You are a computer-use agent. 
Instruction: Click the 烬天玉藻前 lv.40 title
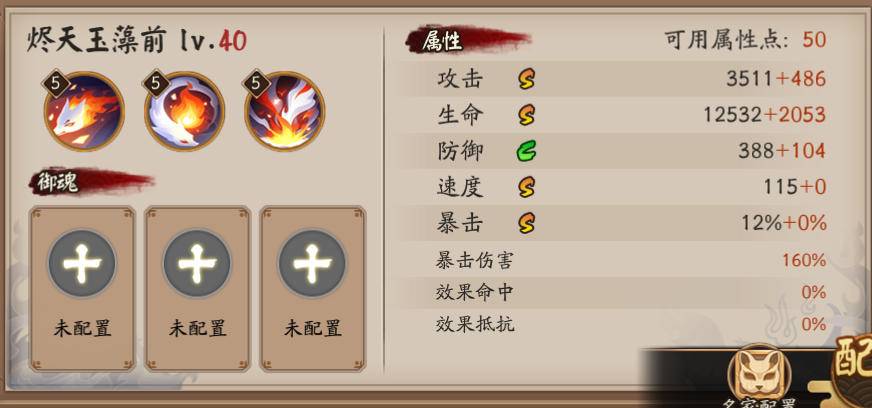point(137,42)
